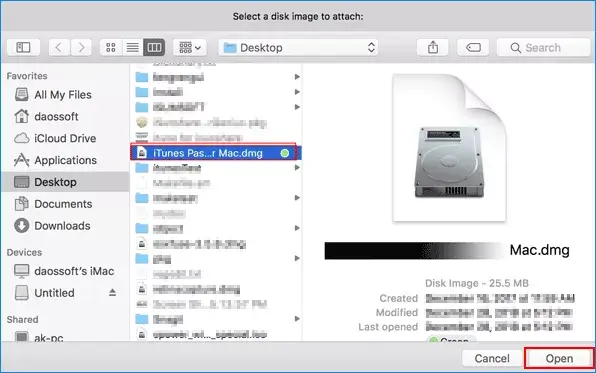Click the Favorites section header

pyautogui.click(x=27, y=76)
